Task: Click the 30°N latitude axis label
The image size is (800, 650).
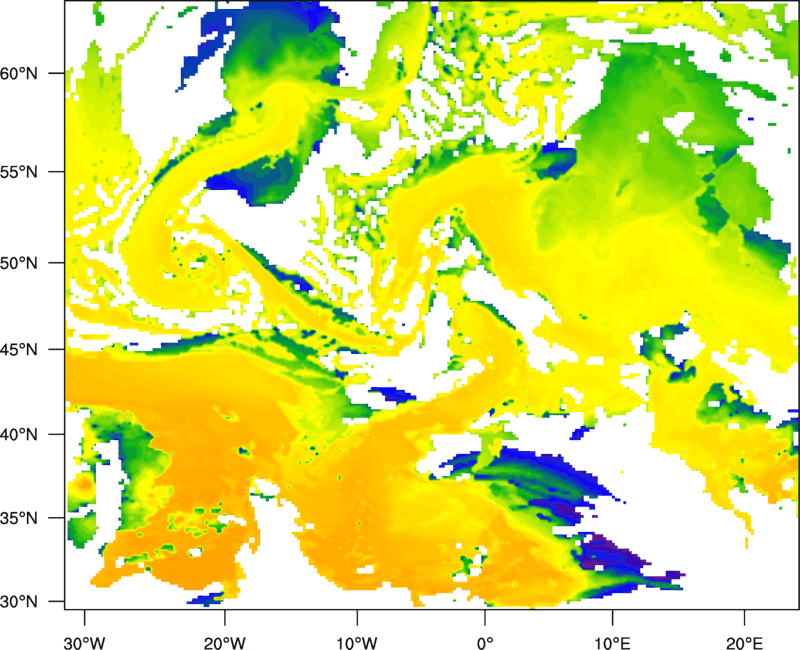Action: (x=19, y=602)
